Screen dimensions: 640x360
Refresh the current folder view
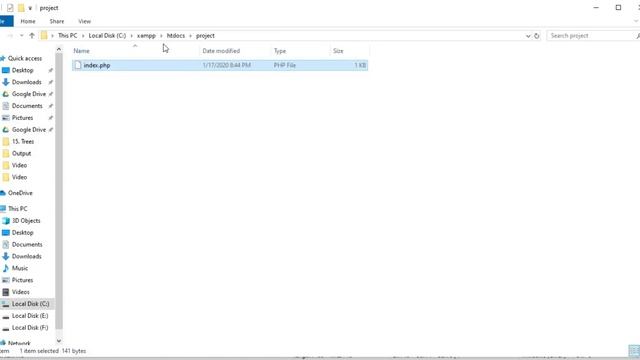tap(537, 36)
